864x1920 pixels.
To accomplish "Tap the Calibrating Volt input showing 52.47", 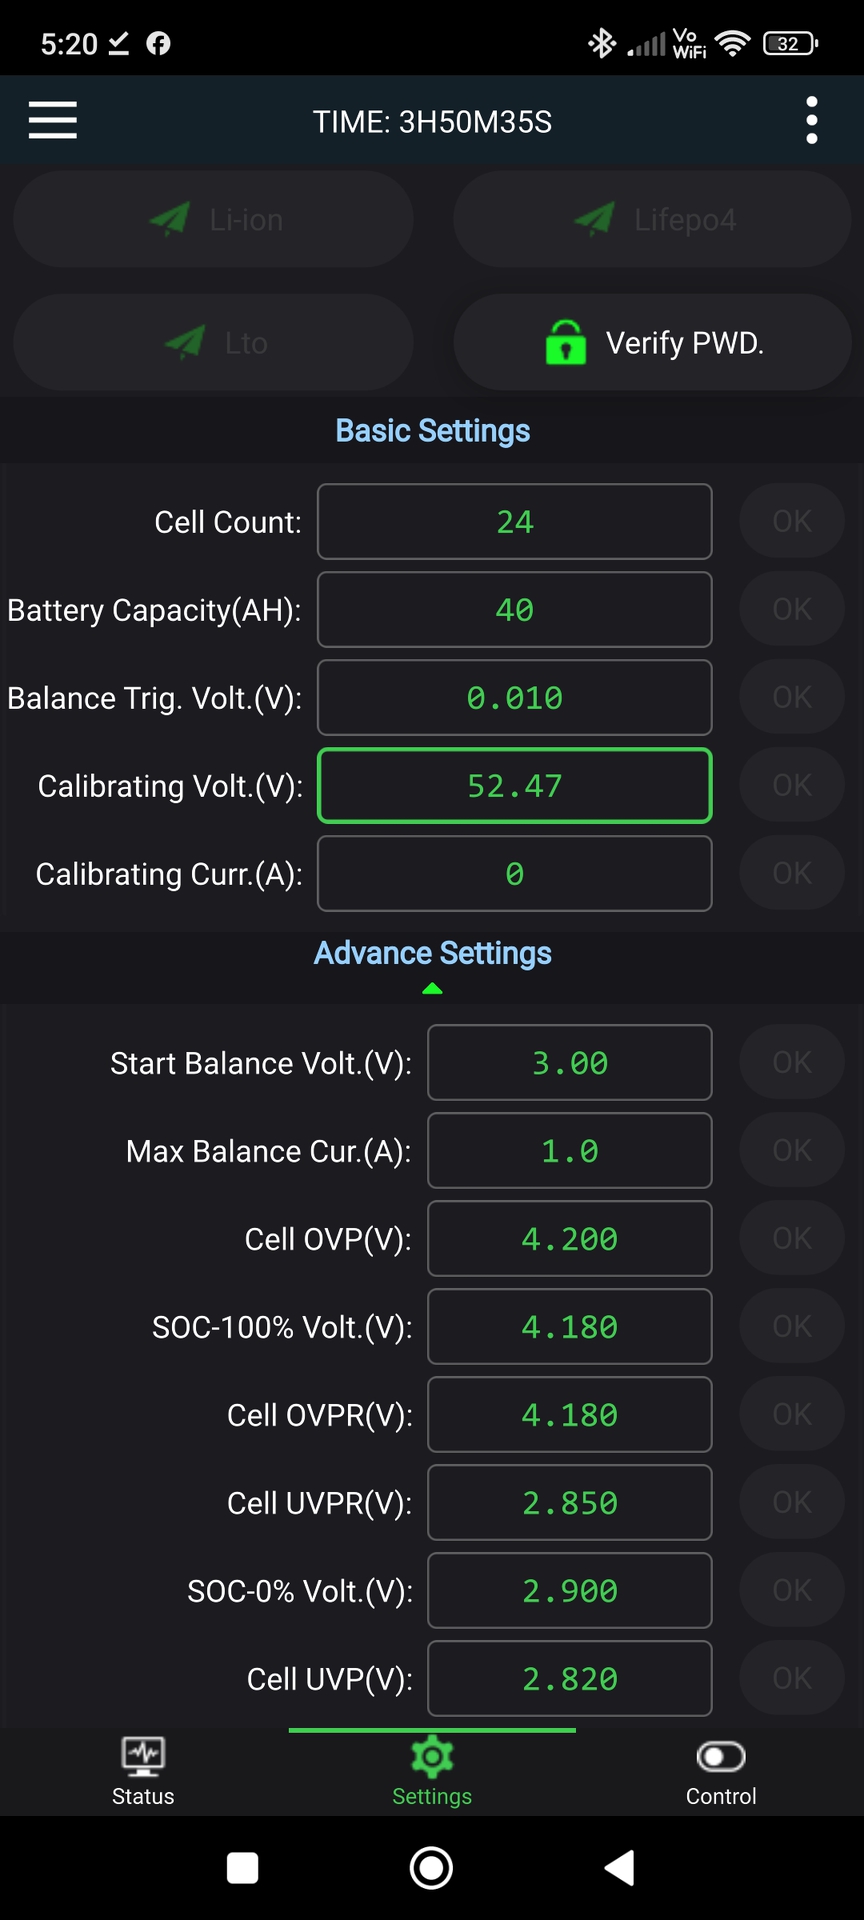I will (x=514, y=786).
